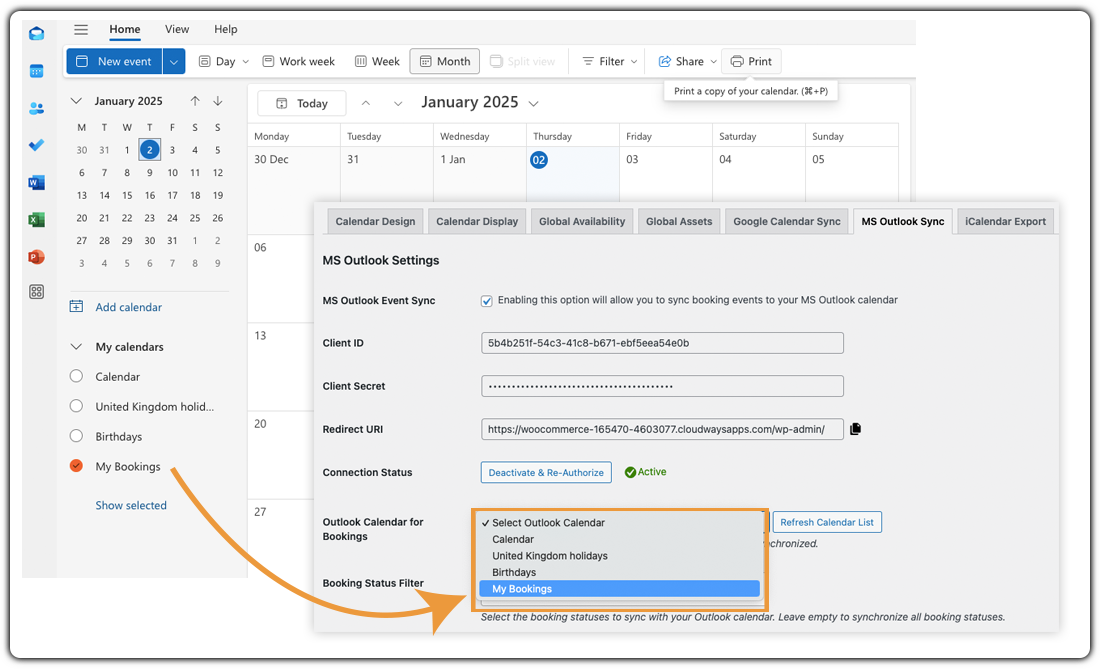Switch to Global Availability tab
This screenshot has width=1100, height=669.
click(x=582, y=222)
